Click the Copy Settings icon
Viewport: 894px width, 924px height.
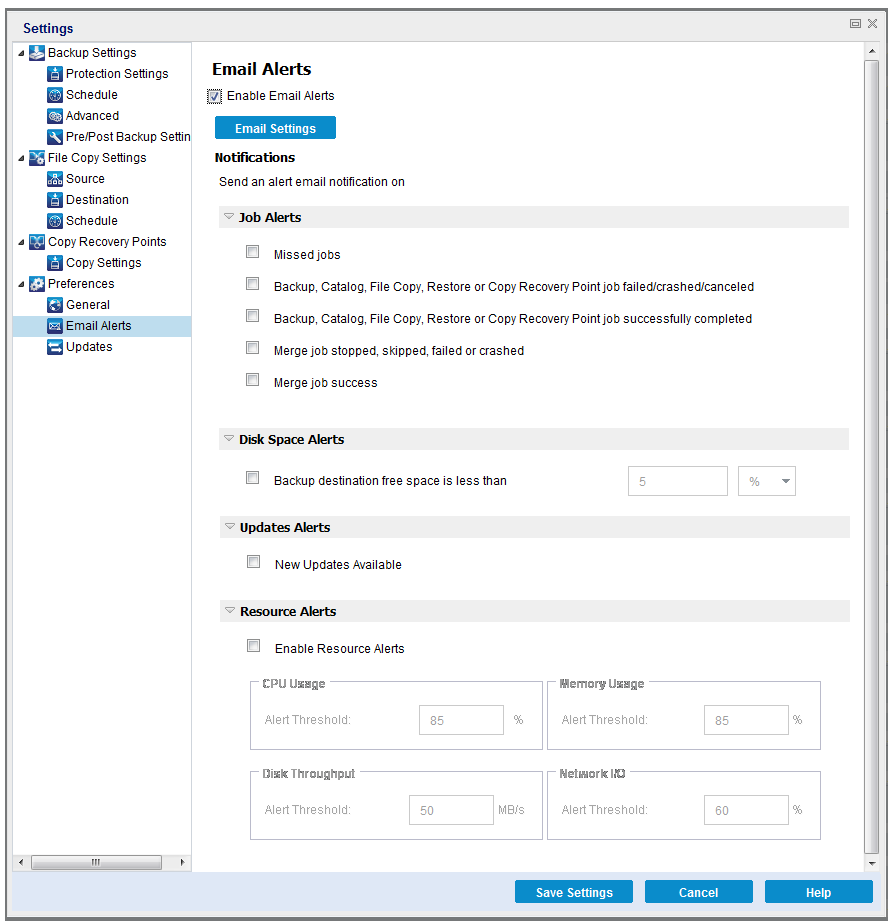click(x=55, y=262)
